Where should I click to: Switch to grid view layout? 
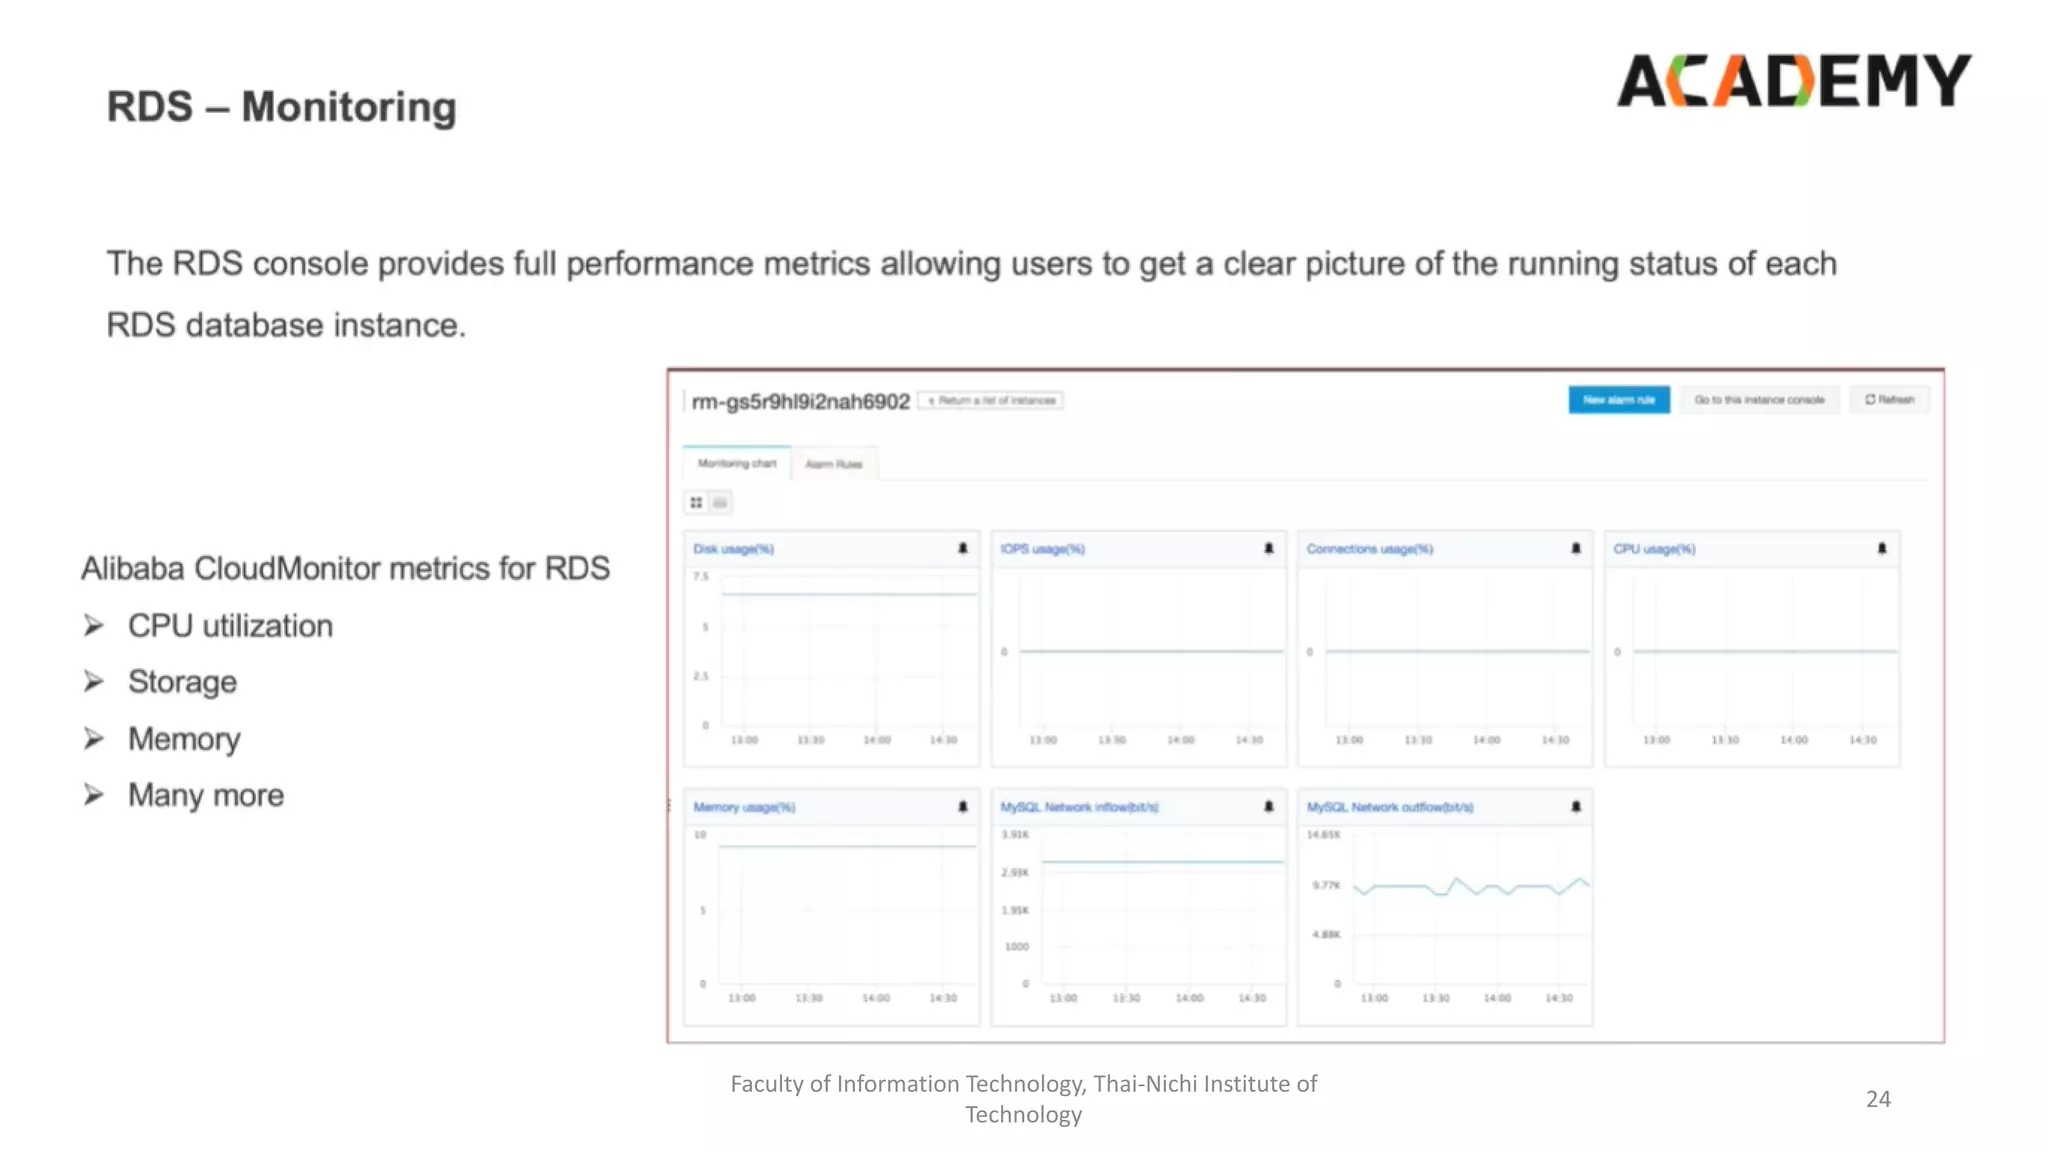coord(696,502)
